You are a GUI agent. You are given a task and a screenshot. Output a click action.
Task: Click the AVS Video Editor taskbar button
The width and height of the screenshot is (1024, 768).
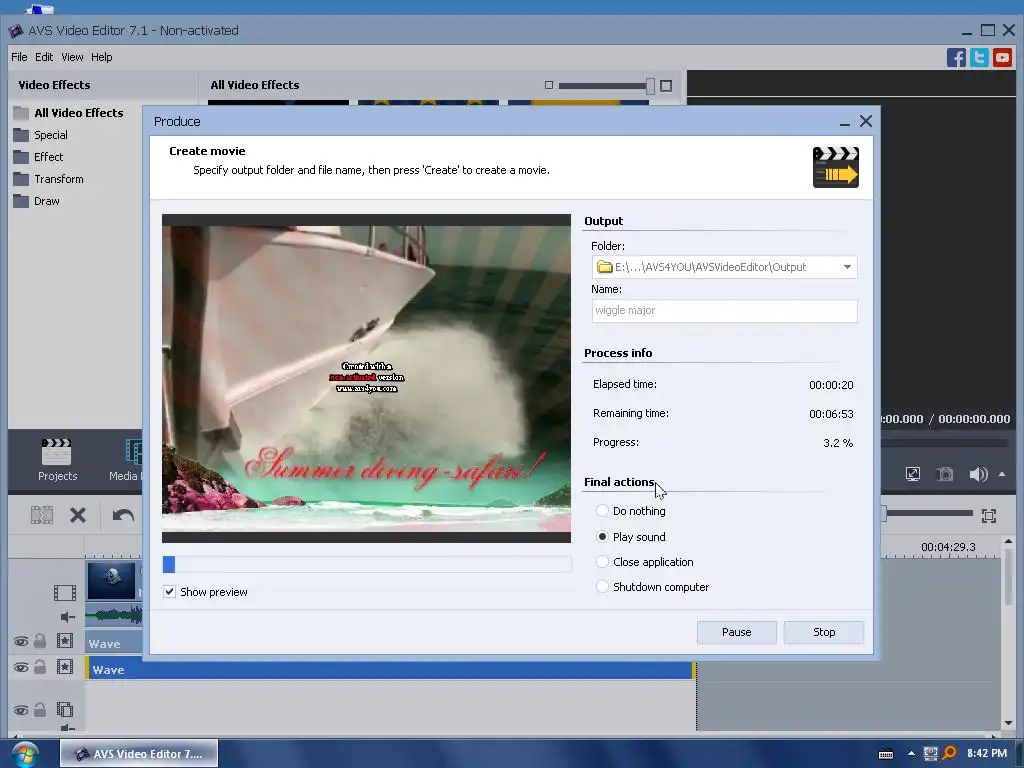(x=139, y=754)
